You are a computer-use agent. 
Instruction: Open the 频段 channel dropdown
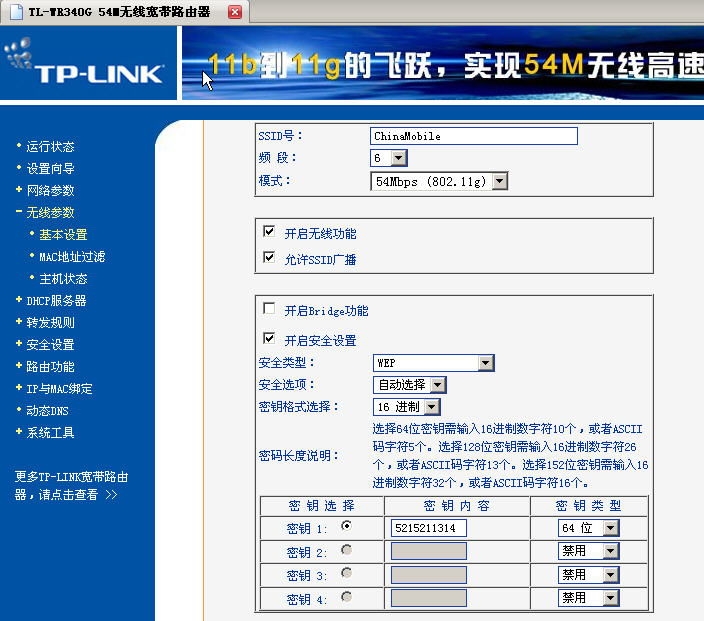coord(398,158)
